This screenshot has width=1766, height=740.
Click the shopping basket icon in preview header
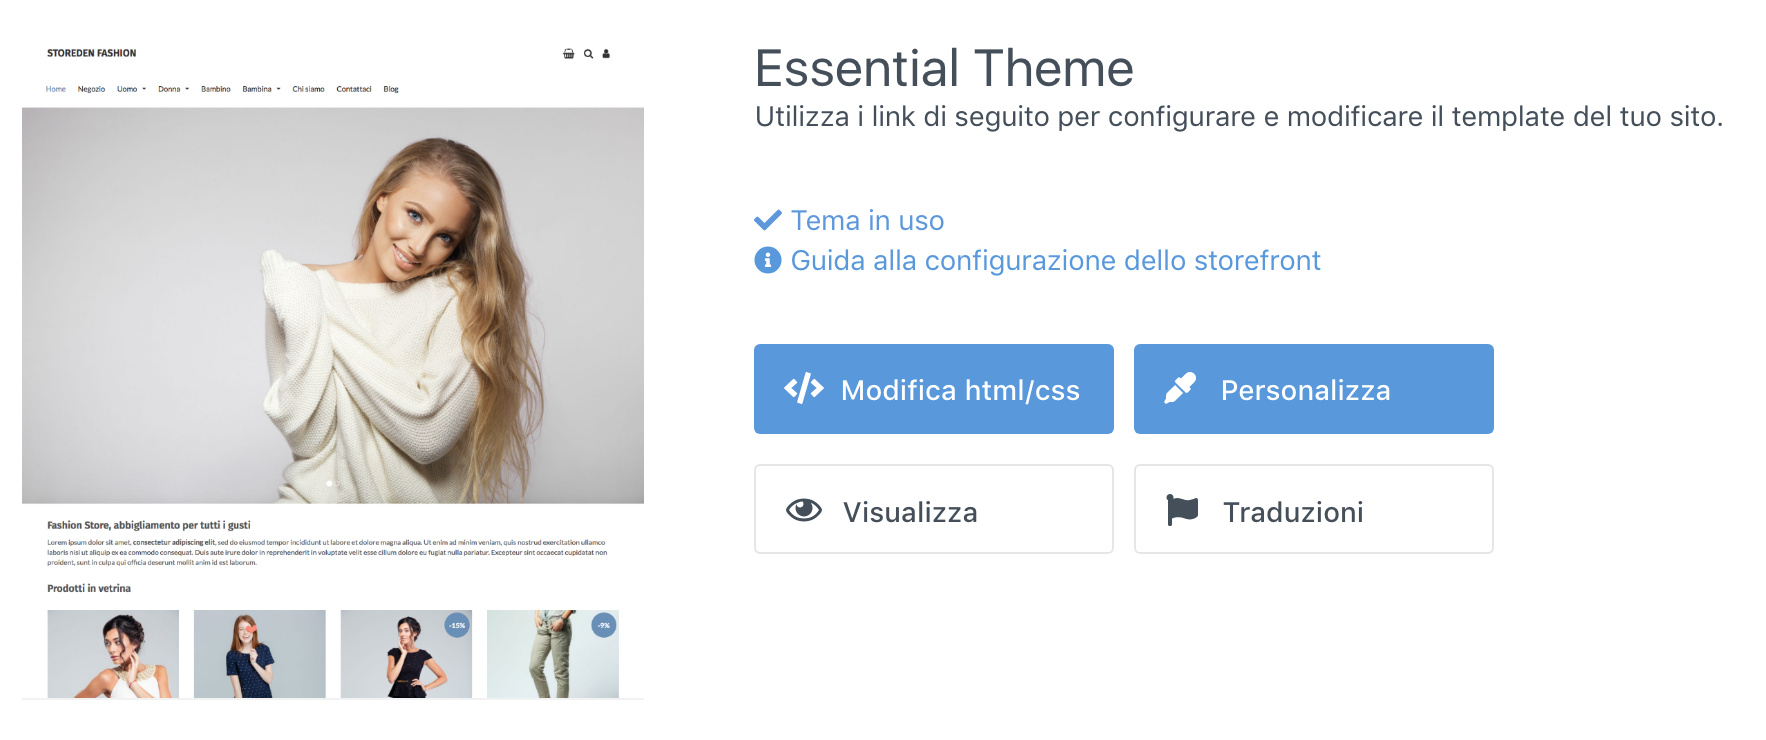[x=569, y=54]
